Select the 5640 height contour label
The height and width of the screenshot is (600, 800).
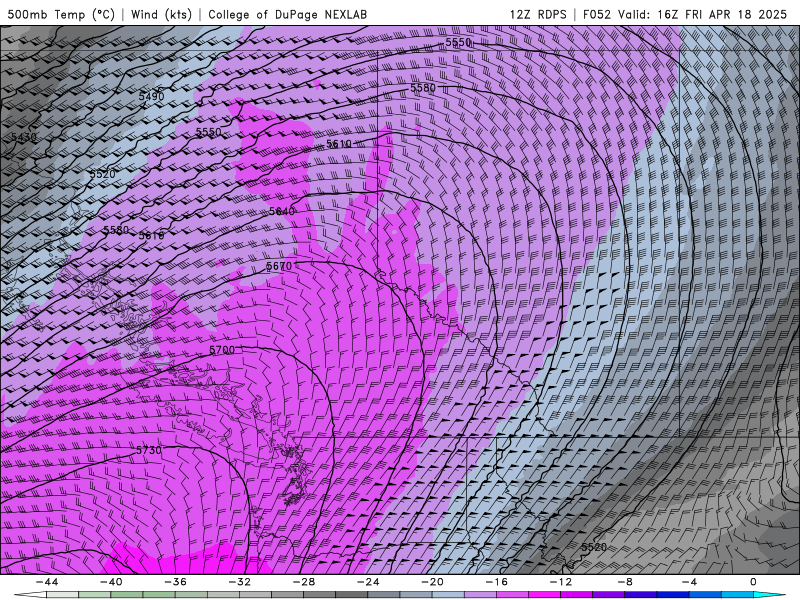282,211
